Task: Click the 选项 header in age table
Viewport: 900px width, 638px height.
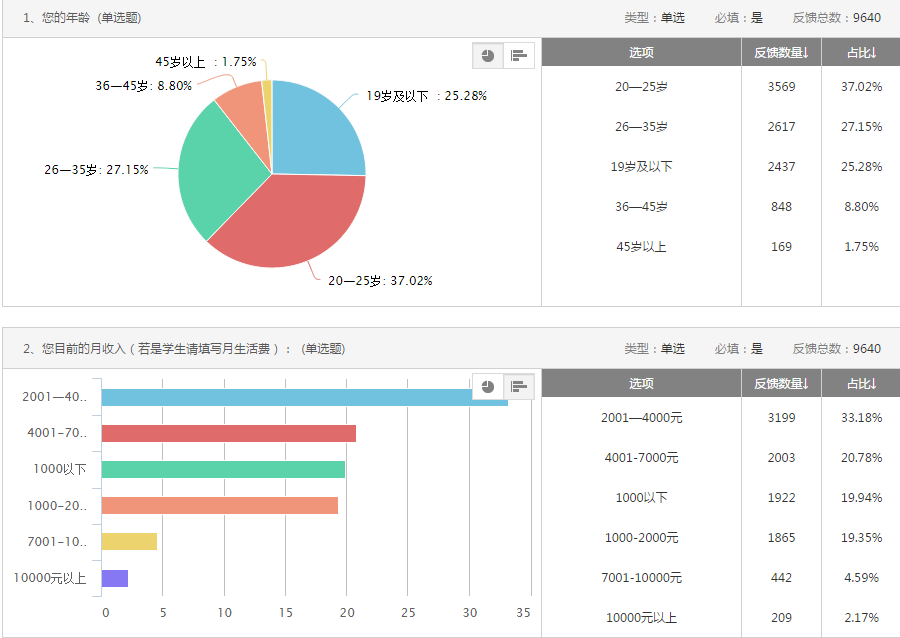Action: (641, 52)
